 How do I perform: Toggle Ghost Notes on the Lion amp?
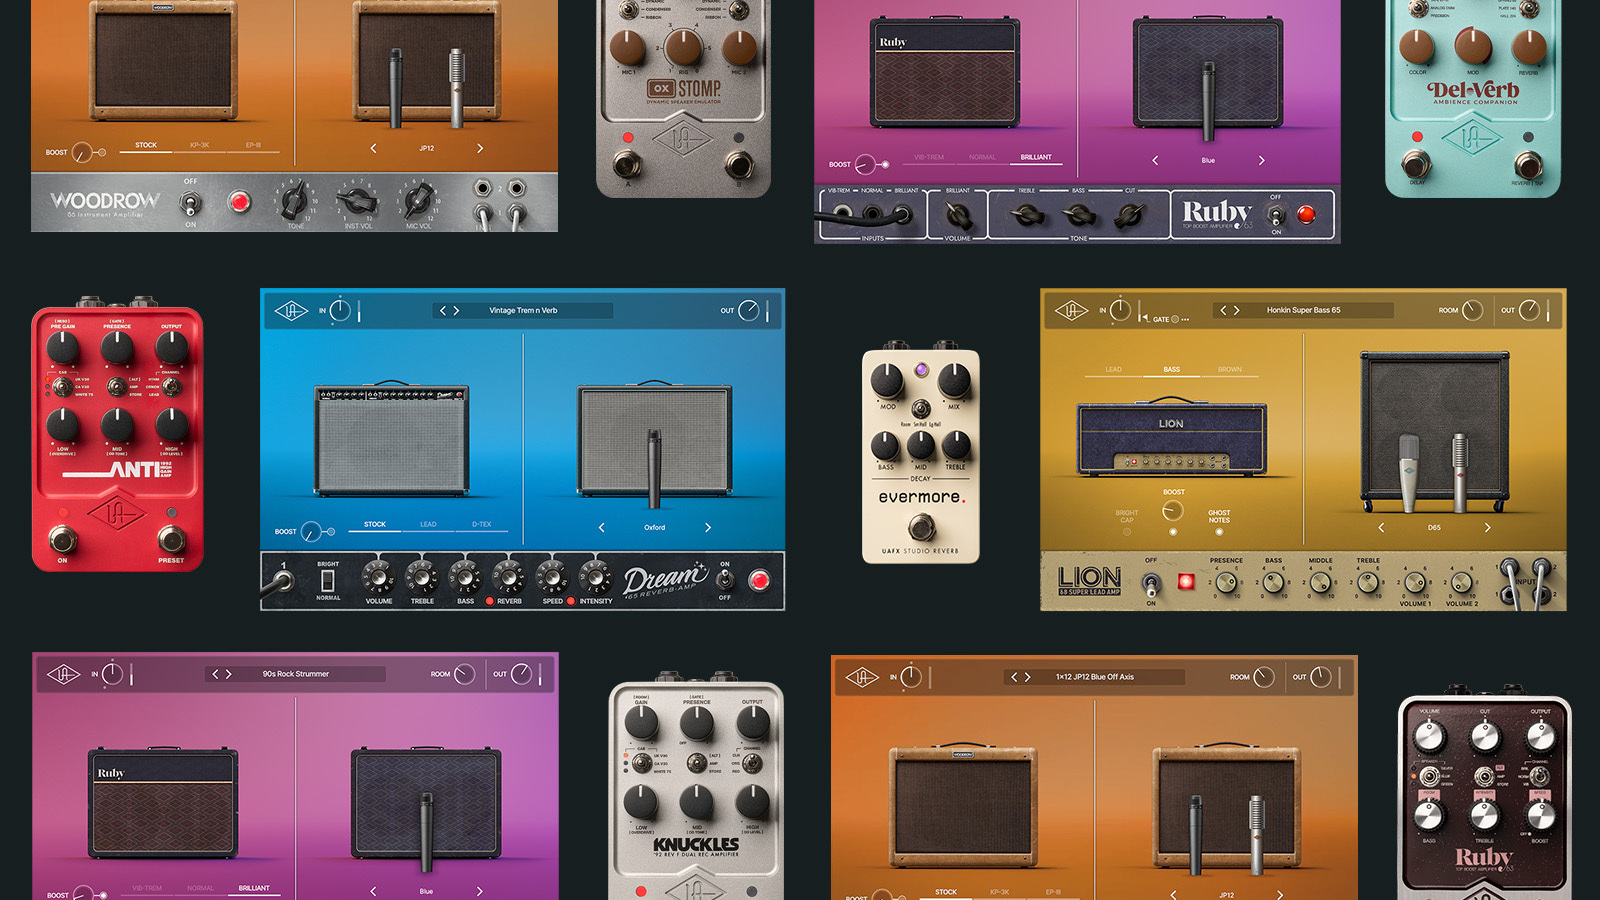pos(1219,532)
